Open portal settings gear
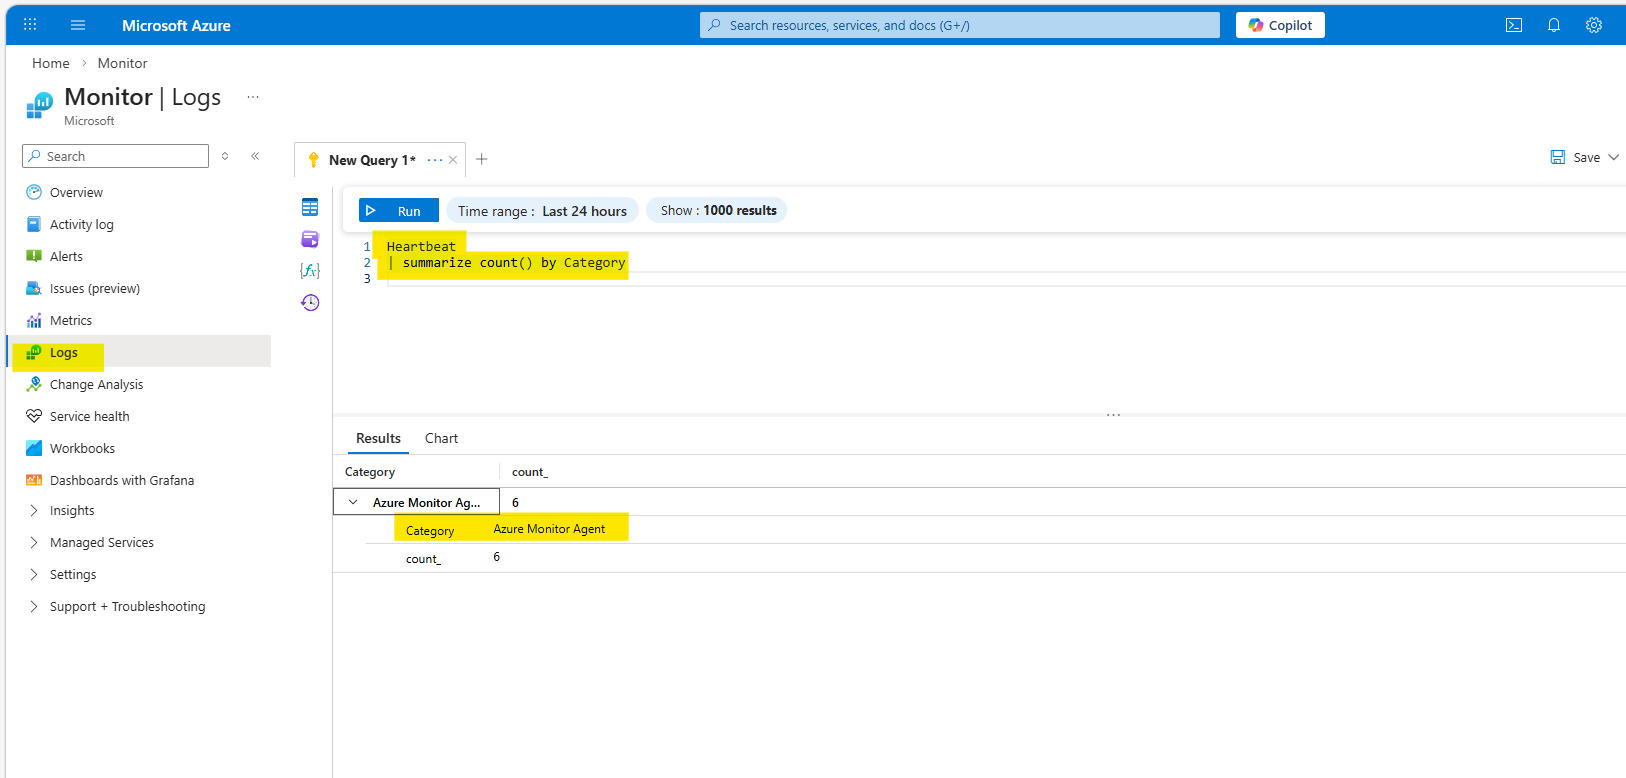This screenshot has height=778, width=1626. coord(1594,25)
